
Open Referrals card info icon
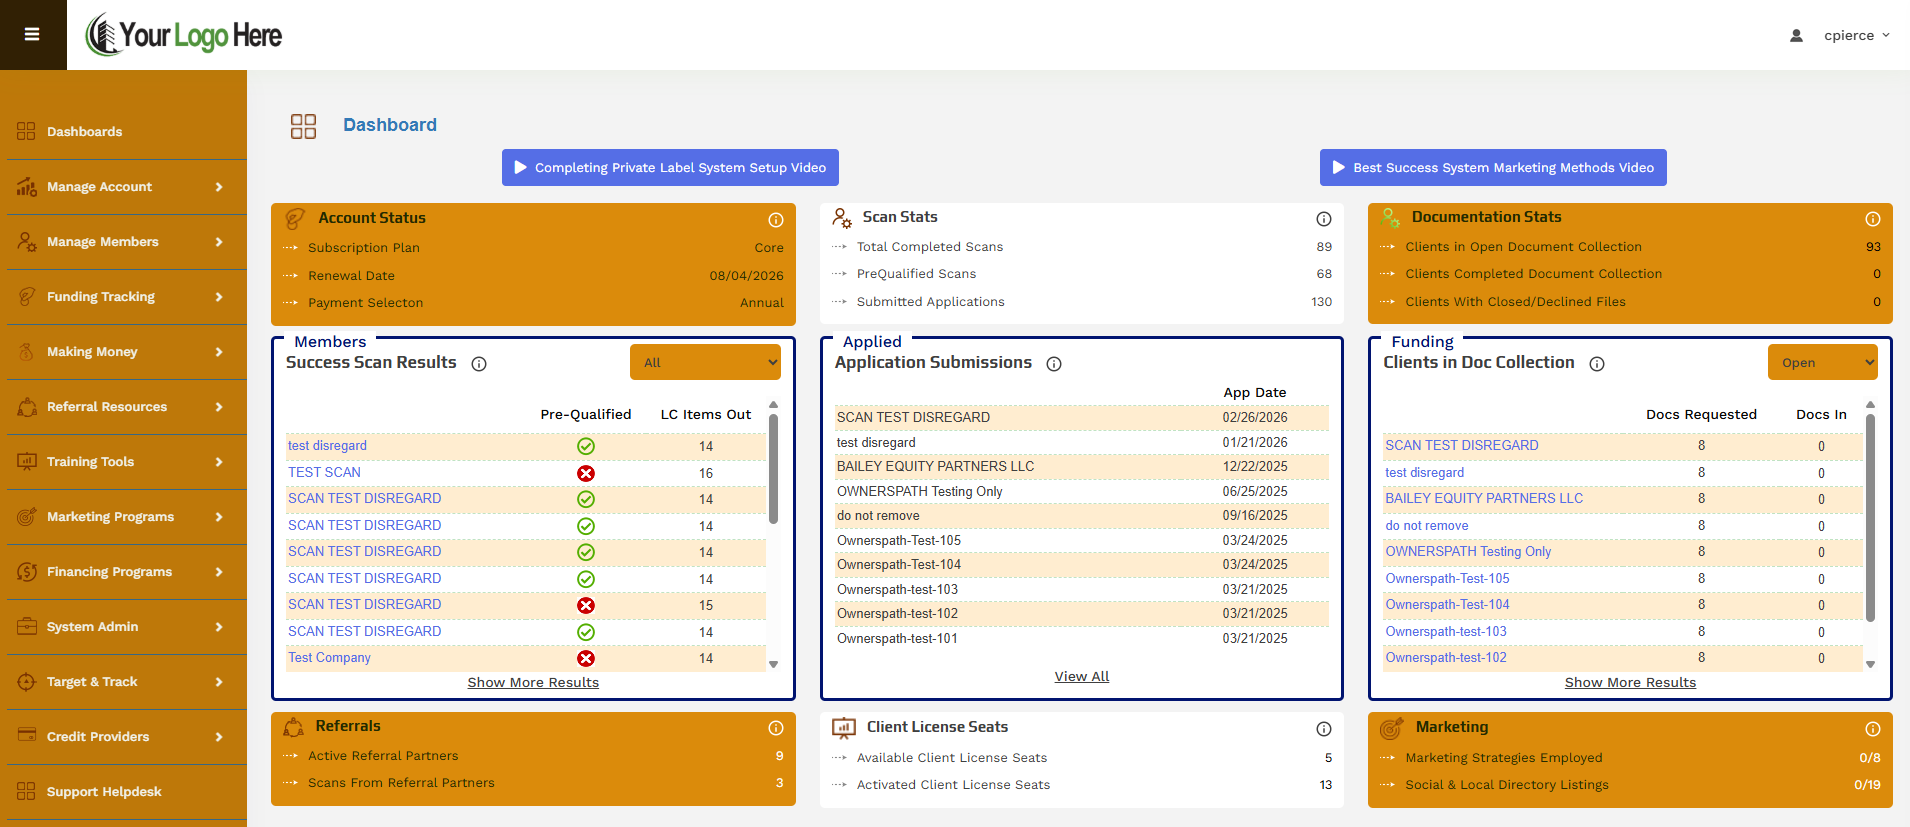[775, 728]
